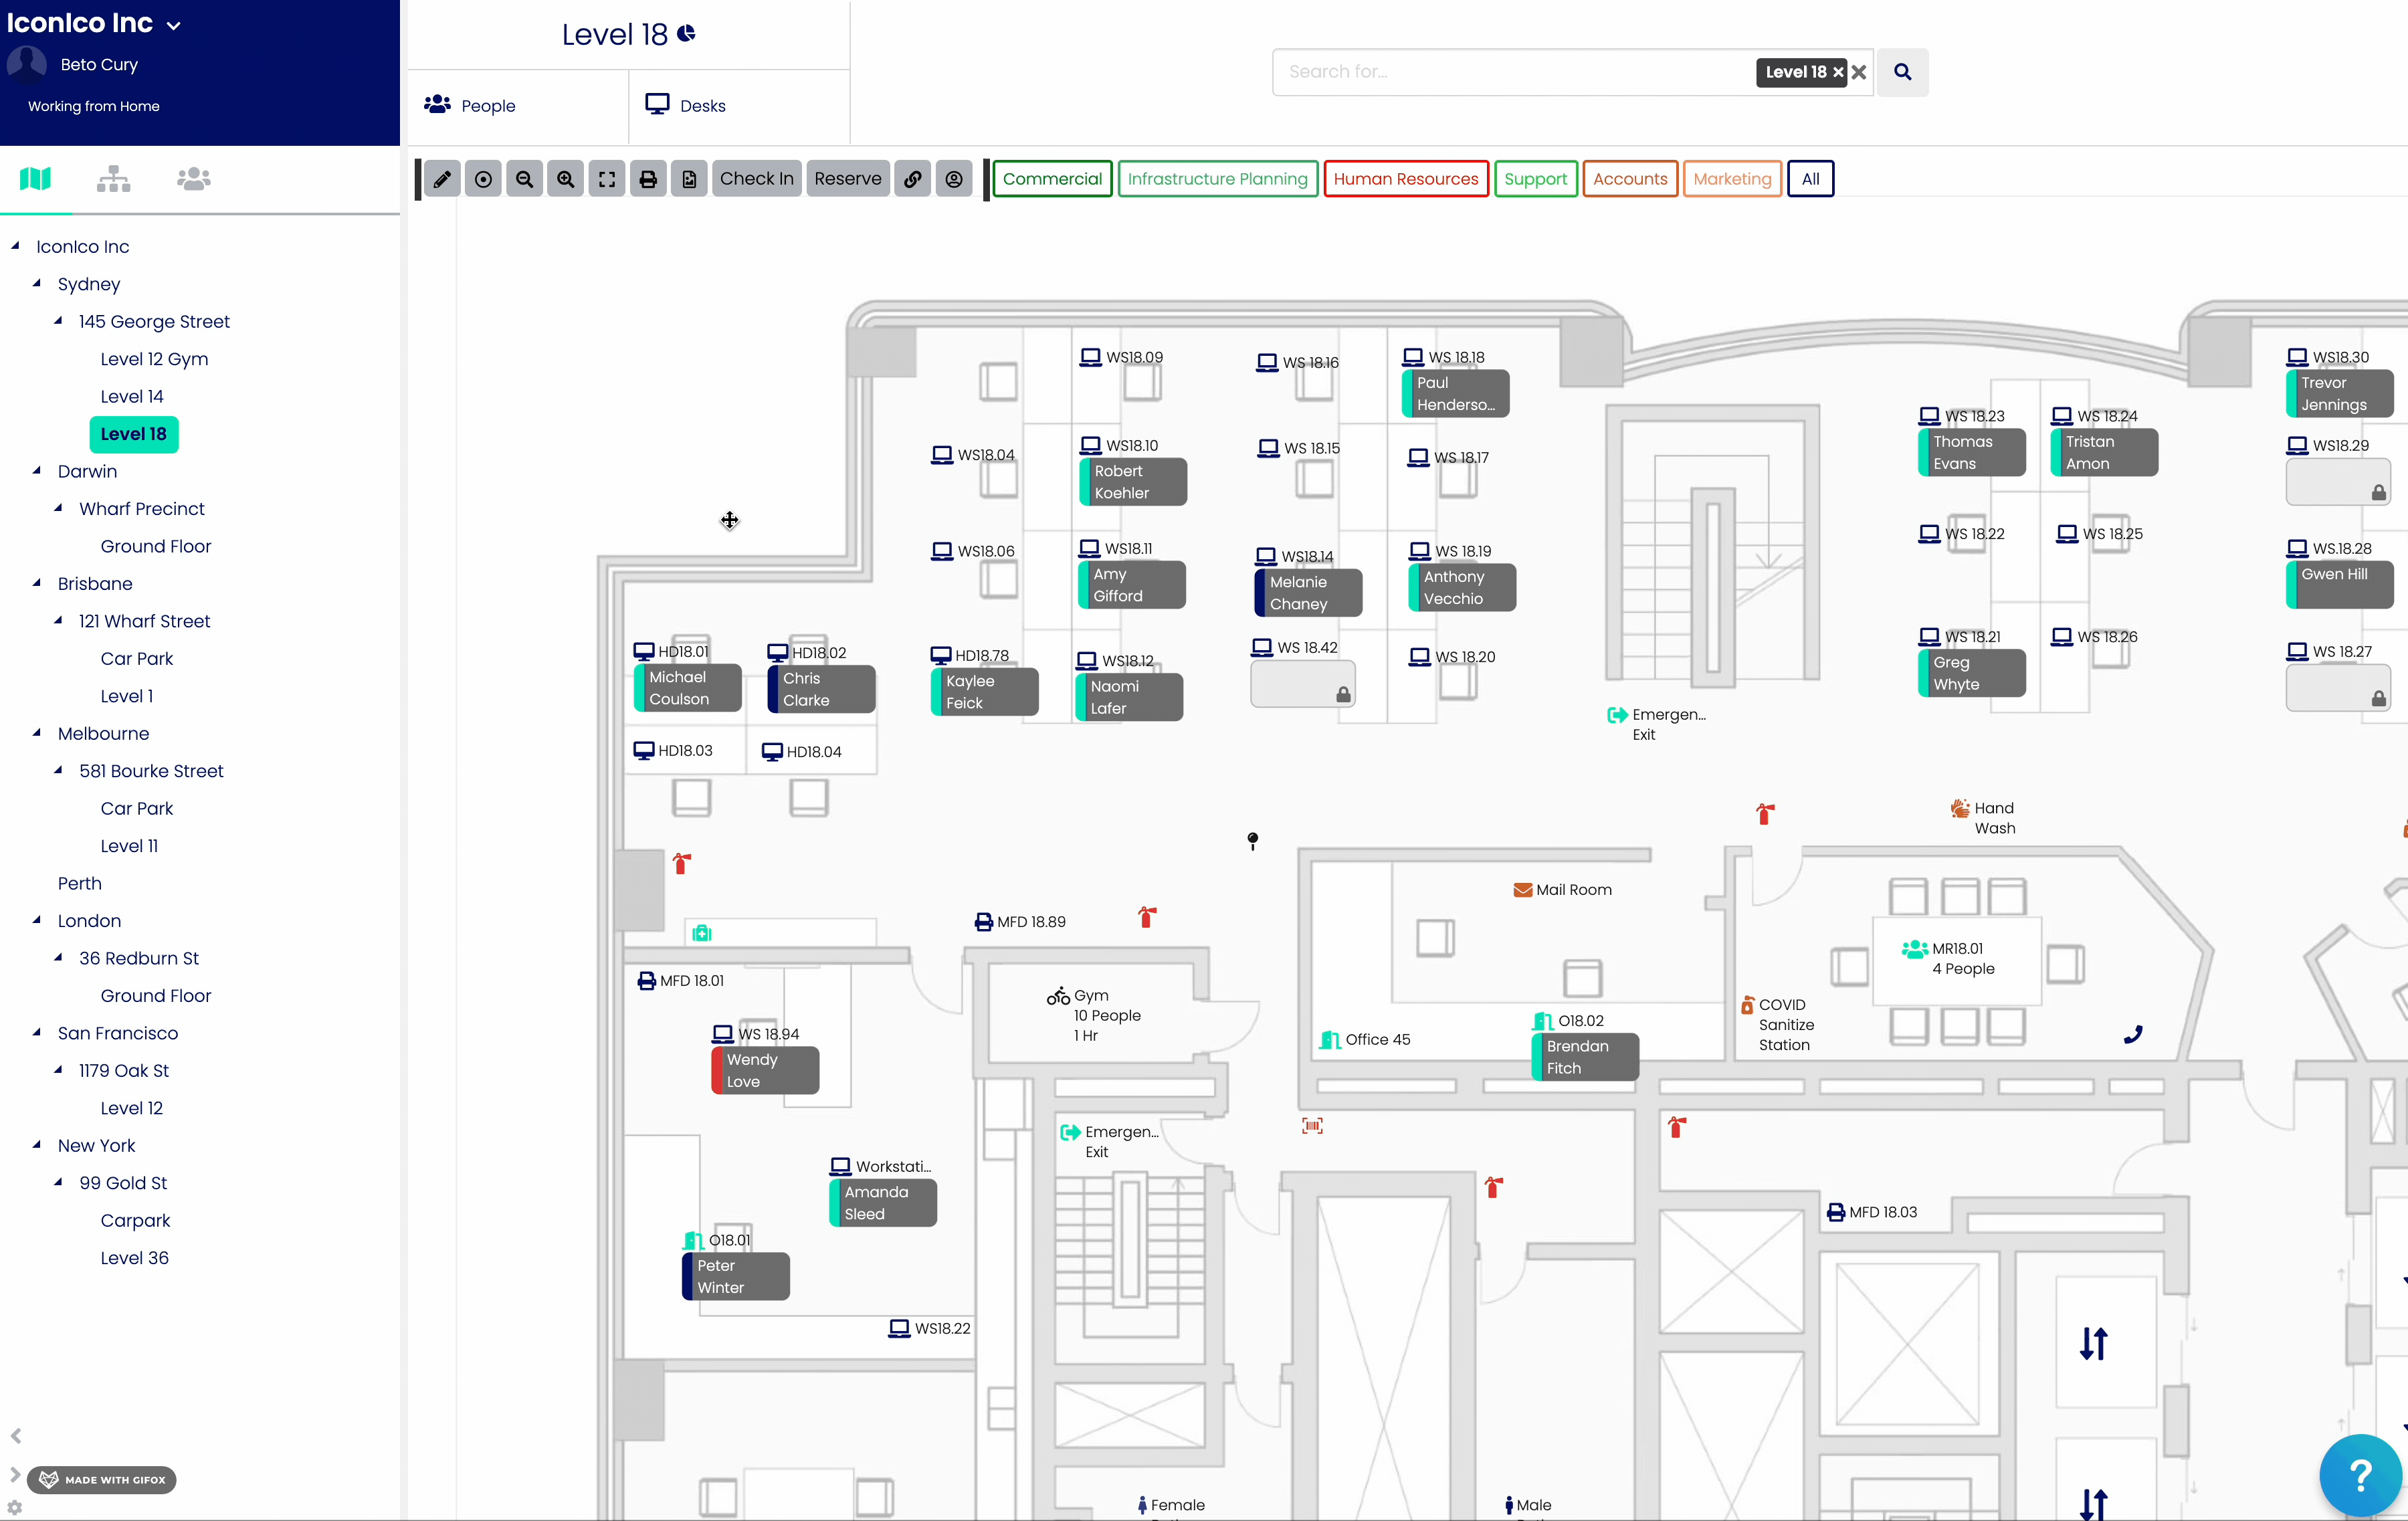Open the help question mark bubble

pos(2360,1475)
